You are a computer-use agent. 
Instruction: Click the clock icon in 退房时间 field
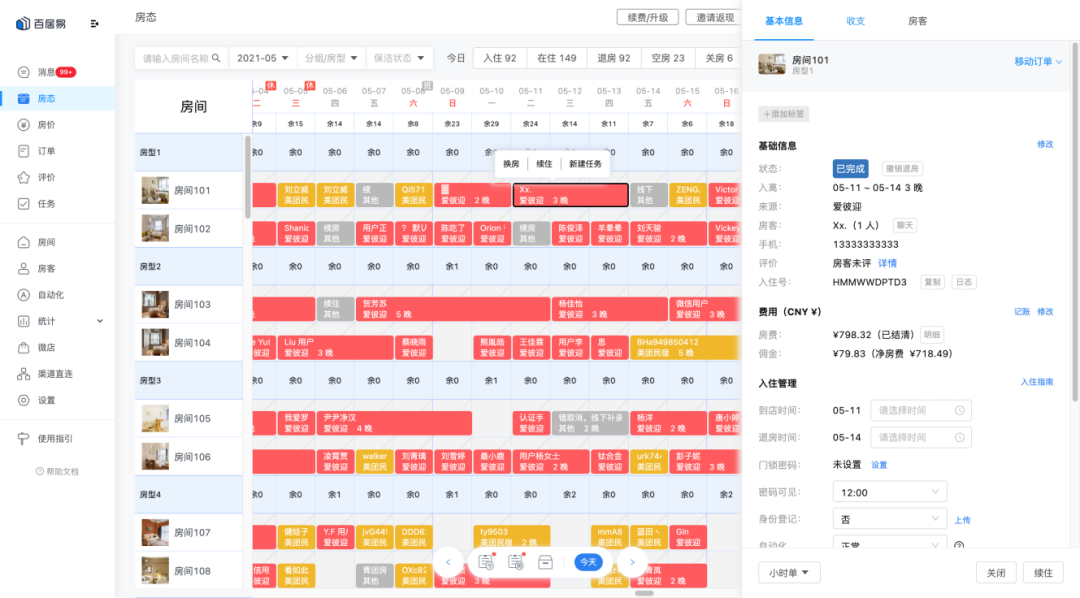(959, 437)
